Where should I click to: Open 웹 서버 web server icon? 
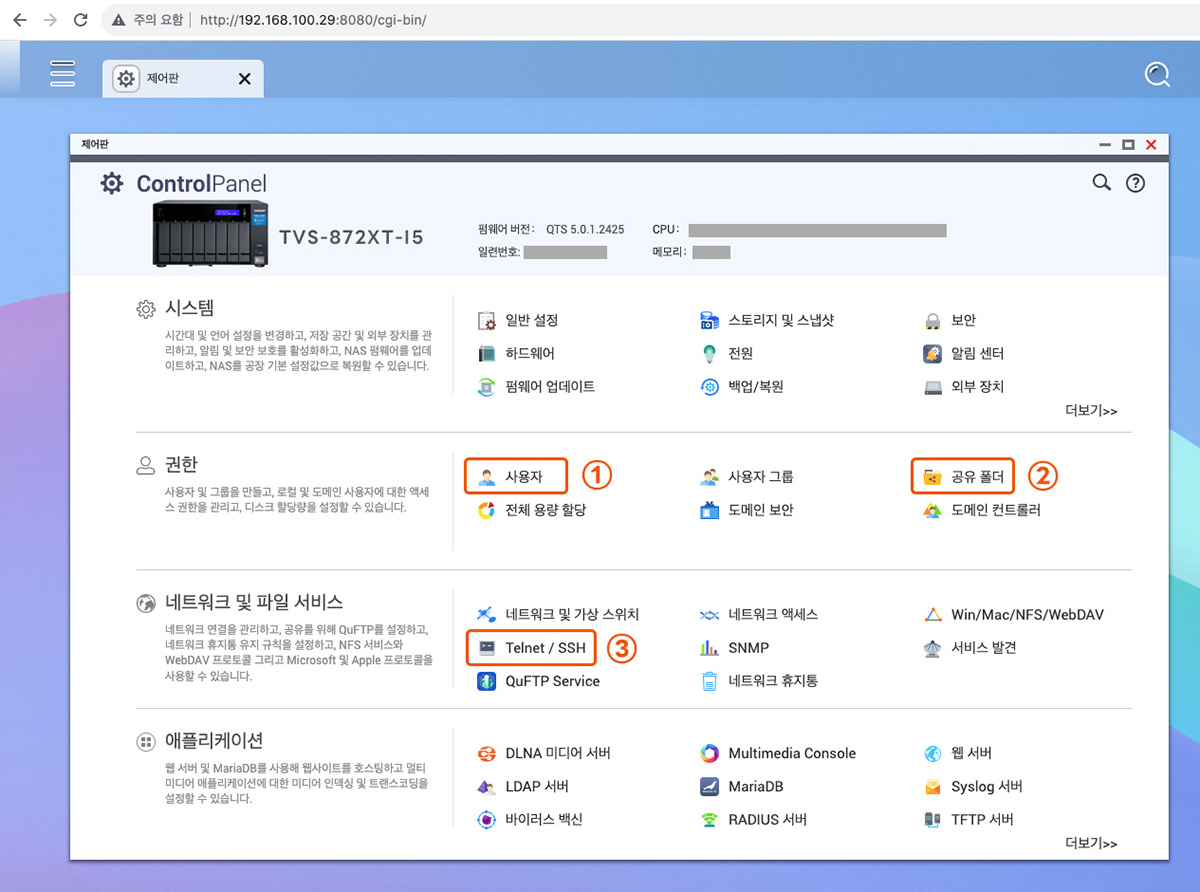933,754
